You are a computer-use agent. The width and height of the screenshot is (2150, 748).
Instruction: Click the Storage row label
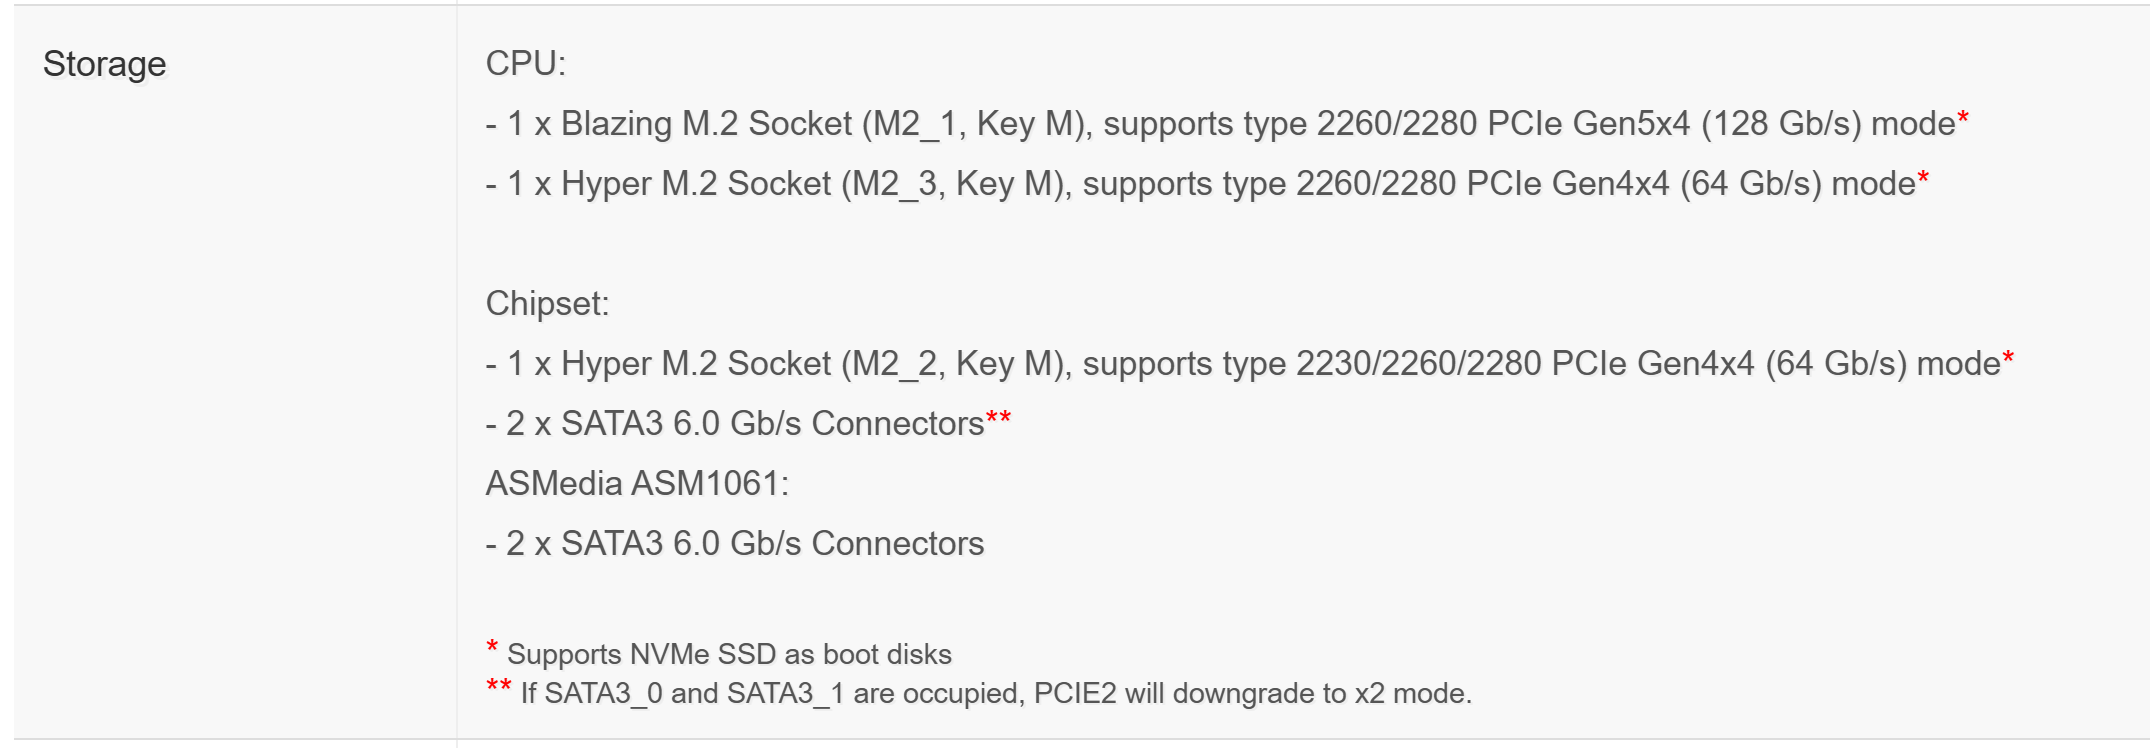pos(104,64)
